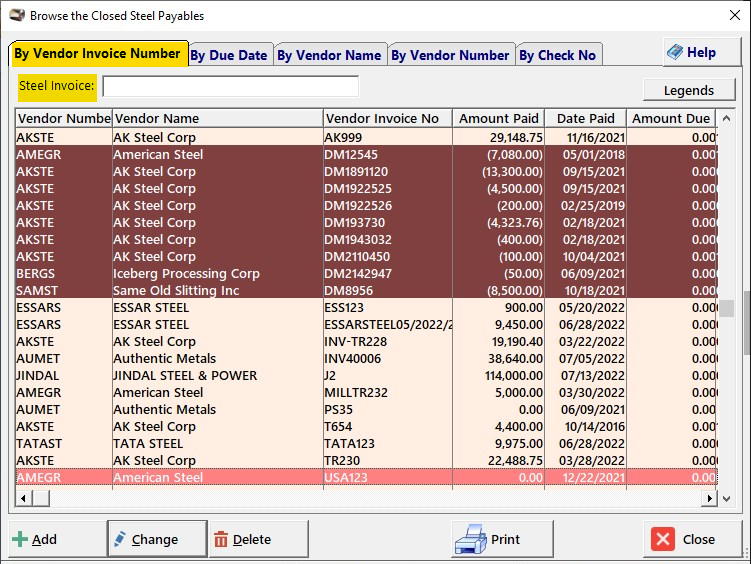Select row with invoice DM1943032
The image size is (751, 564).
click(x=366, y=239)
